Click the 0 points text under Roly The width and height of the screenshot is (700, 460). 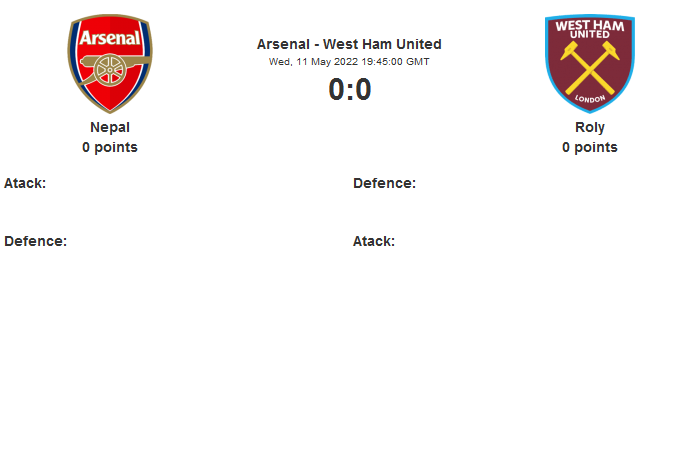[x=589, y=147]
